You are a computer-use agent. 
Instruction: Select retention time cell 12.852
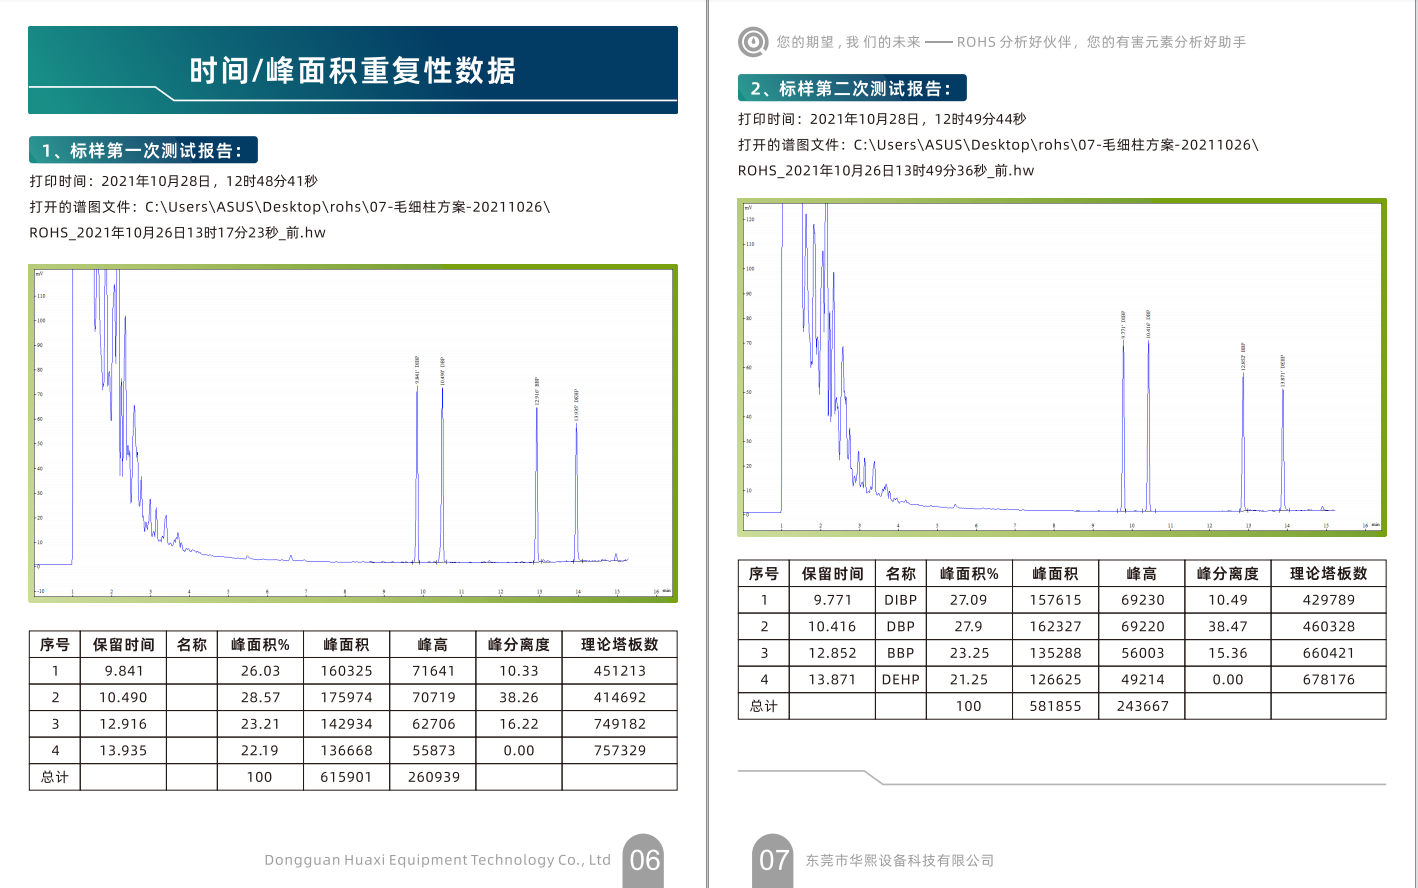[x=832, y=653]
